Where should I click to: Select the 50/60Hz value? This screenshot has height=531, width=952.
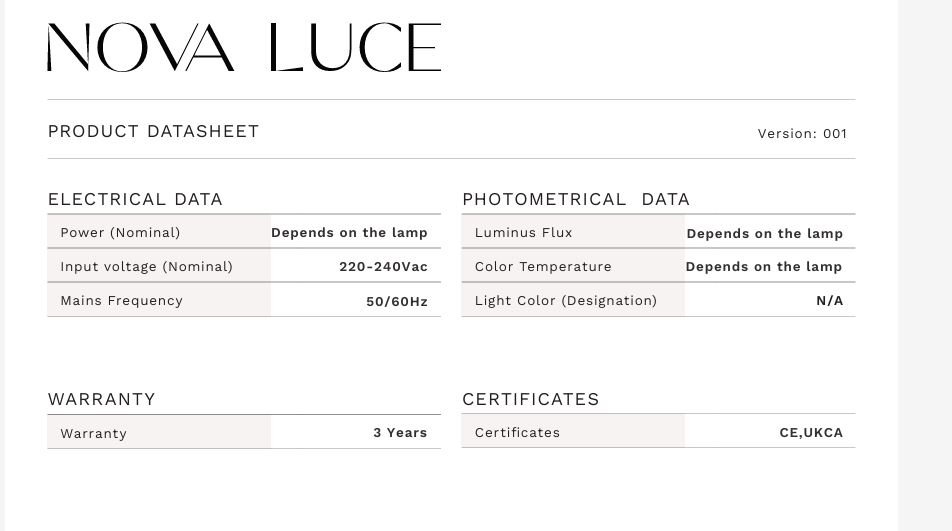coord(396,301)
